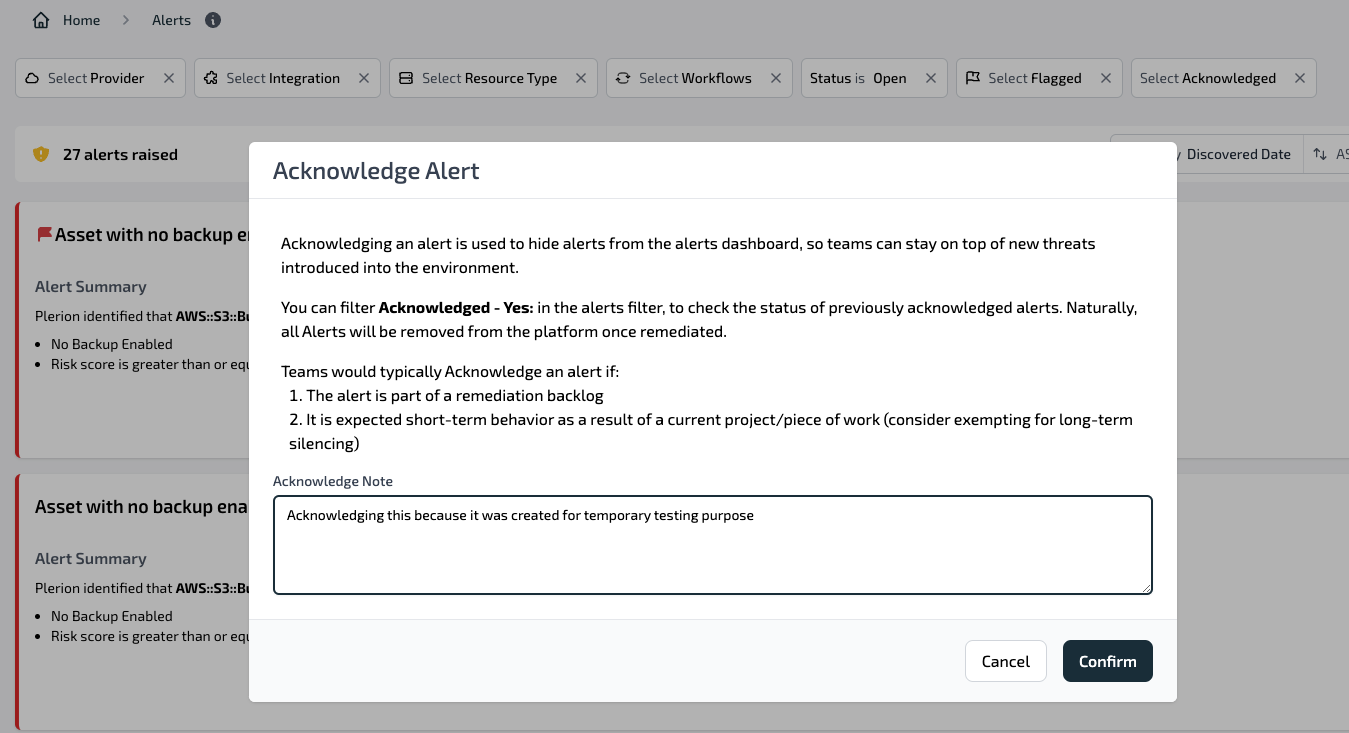Image resolution: width=1349 pixels, height=733 pixels.
Task: Click the shield icon next to 27 alerts raised
Action: [x=41, y=154]
